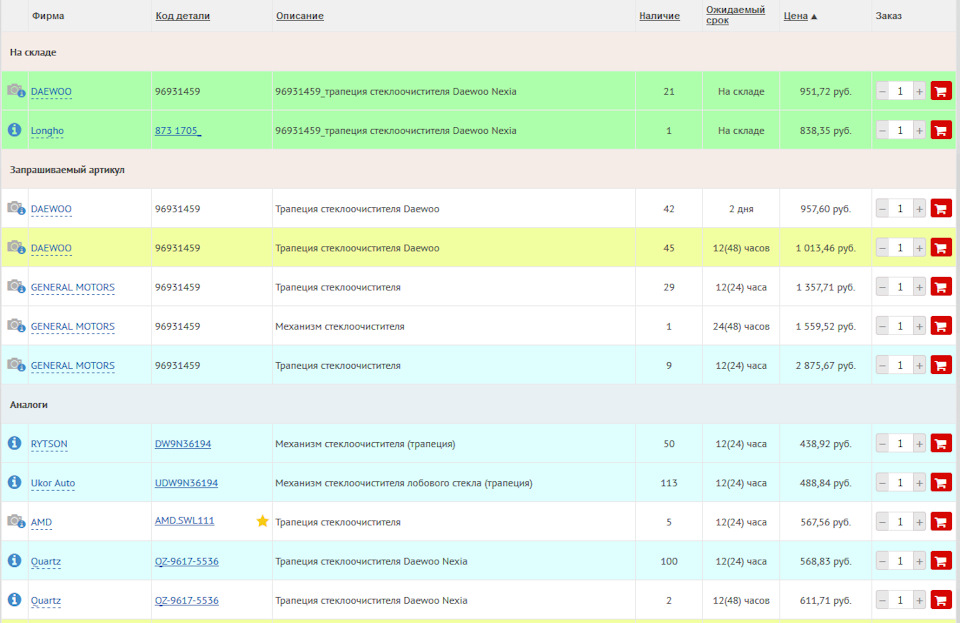Increase quantity for the RYTSON row
This screenshot has width=960, height=623.
[919, 444]
